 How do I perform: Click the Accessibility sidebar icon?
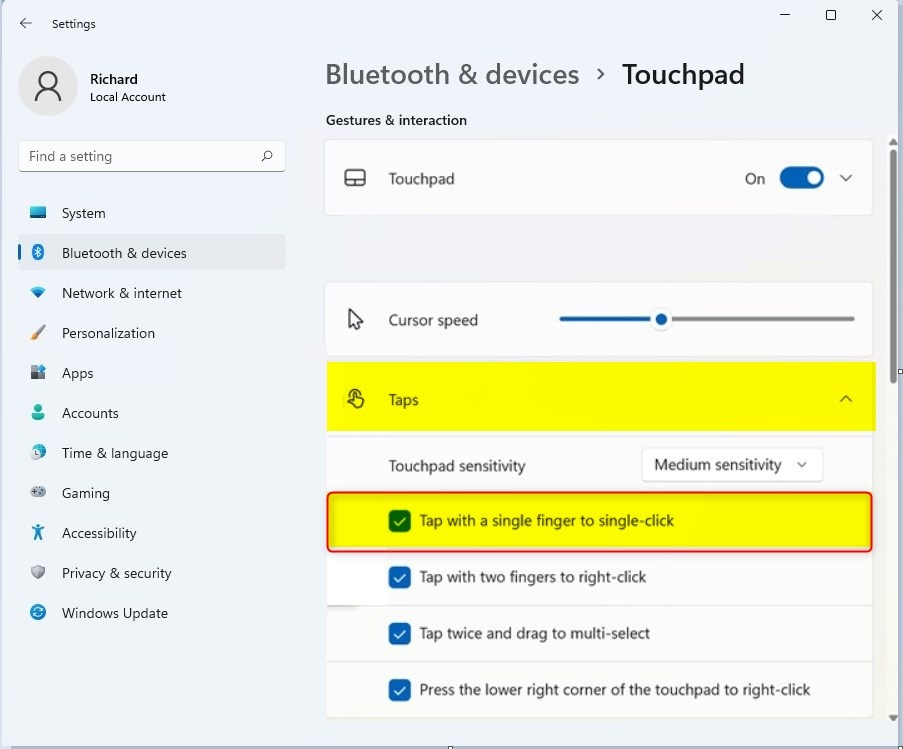pos(38,533)
